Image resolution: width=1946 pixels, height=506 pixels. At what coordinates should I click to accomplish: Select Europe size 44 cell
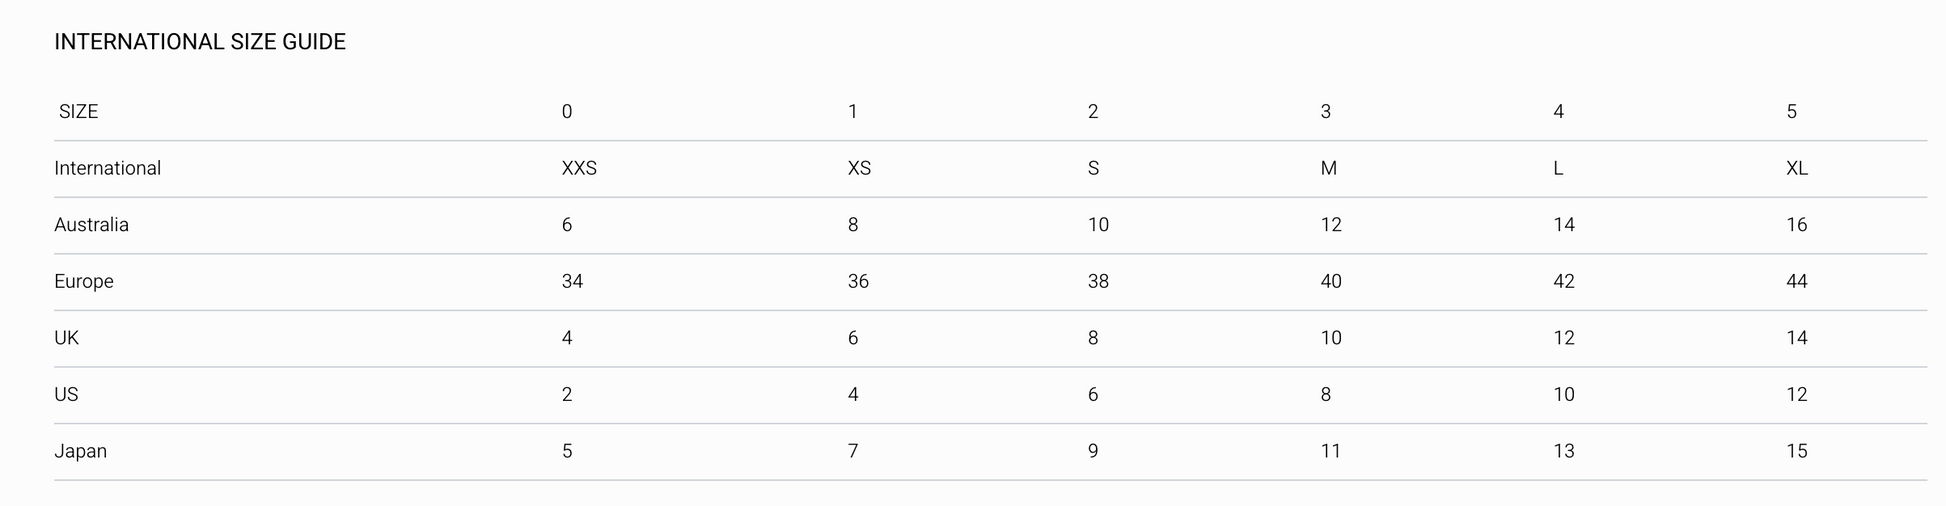tap(1797, 282)
